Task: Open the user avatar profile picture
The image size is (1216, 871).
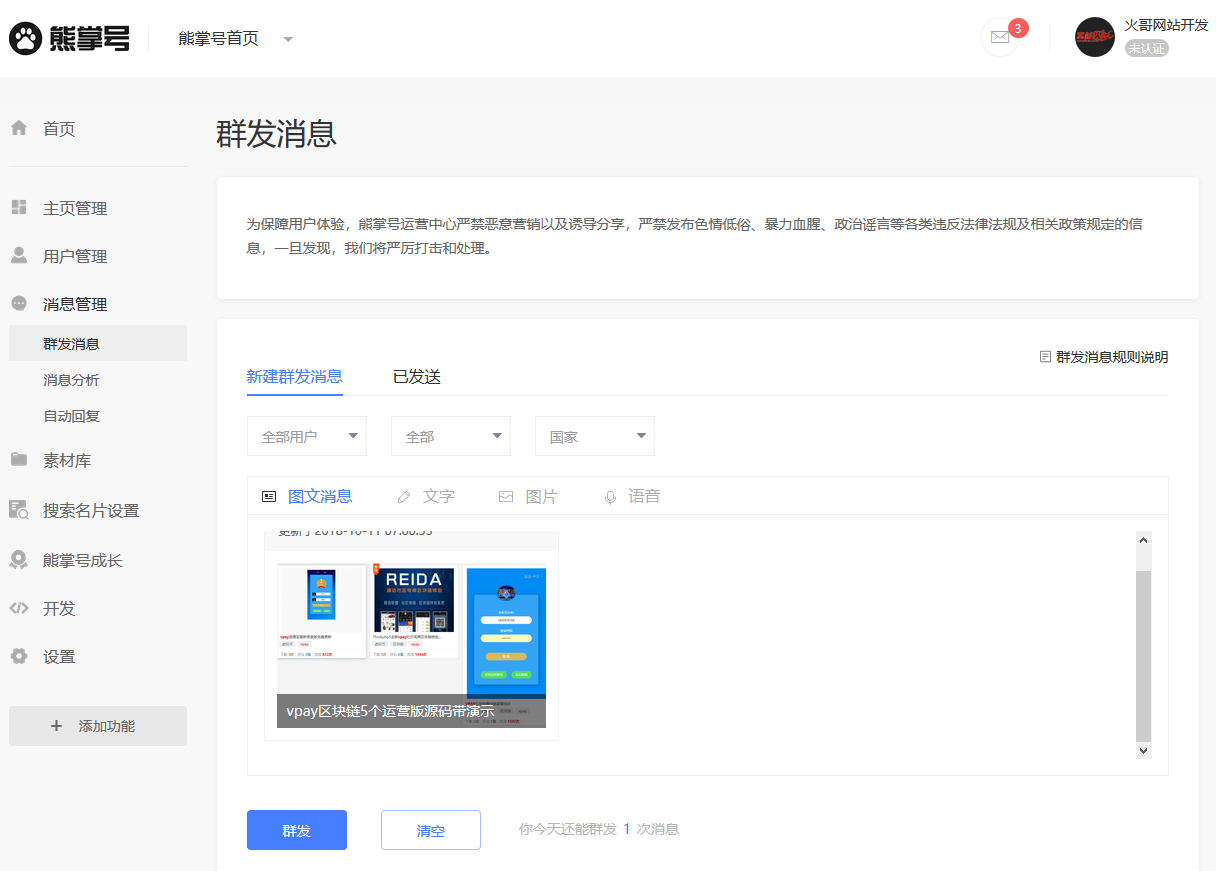Action: [1094, 37]
